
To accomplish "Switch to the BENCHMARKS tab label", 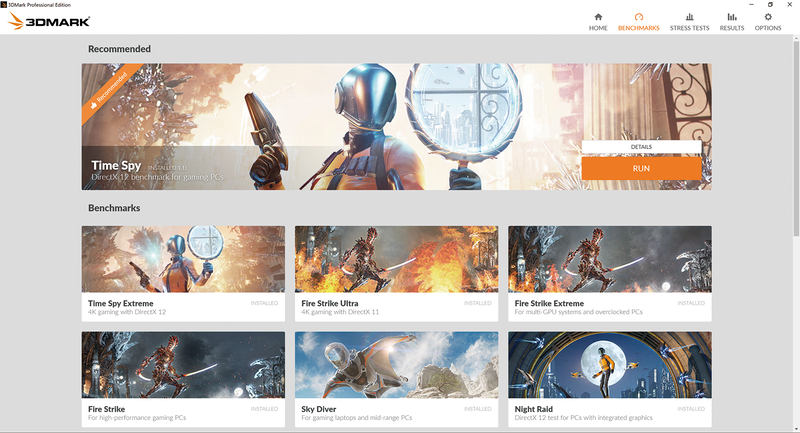I will click(x=638, y=28).
